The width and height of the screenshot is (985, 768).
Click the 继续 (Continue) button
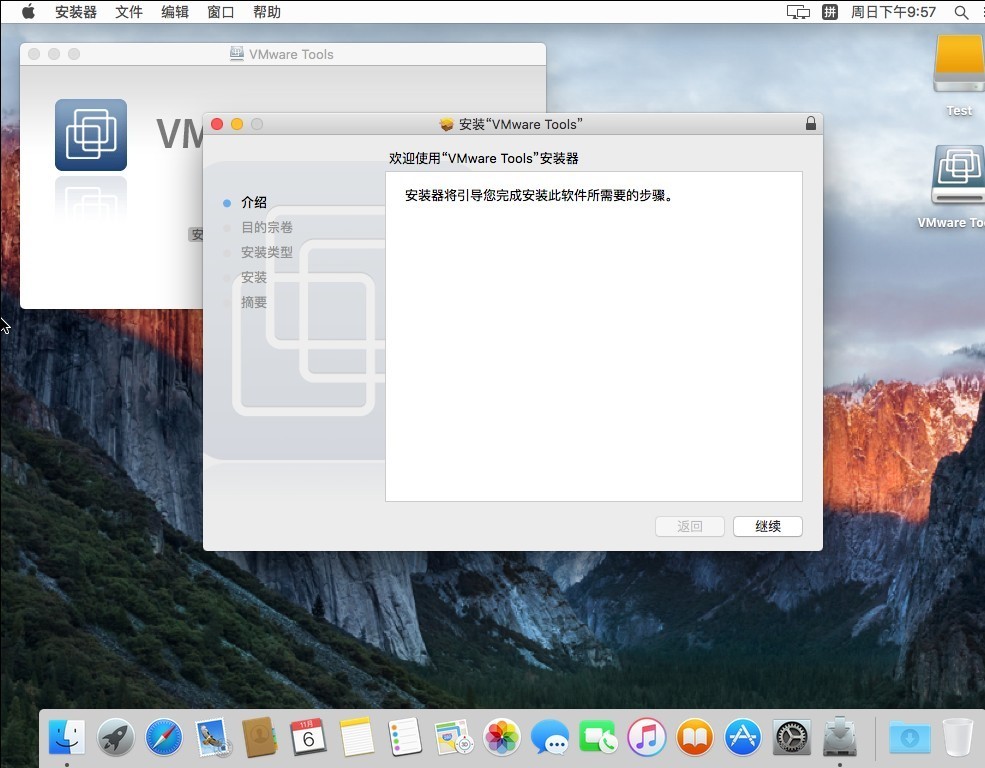point(767,526)
